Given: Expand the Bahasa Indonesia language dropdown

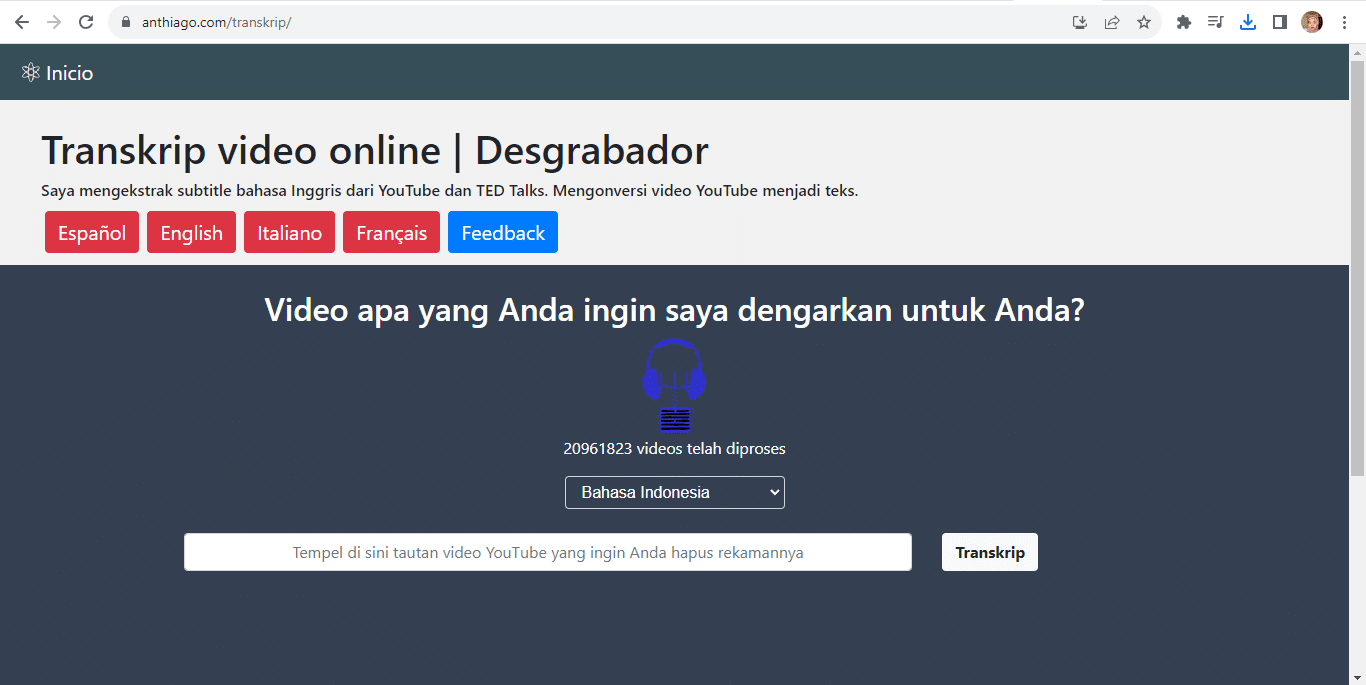Looking at the screenshot, I should point(674,492).
